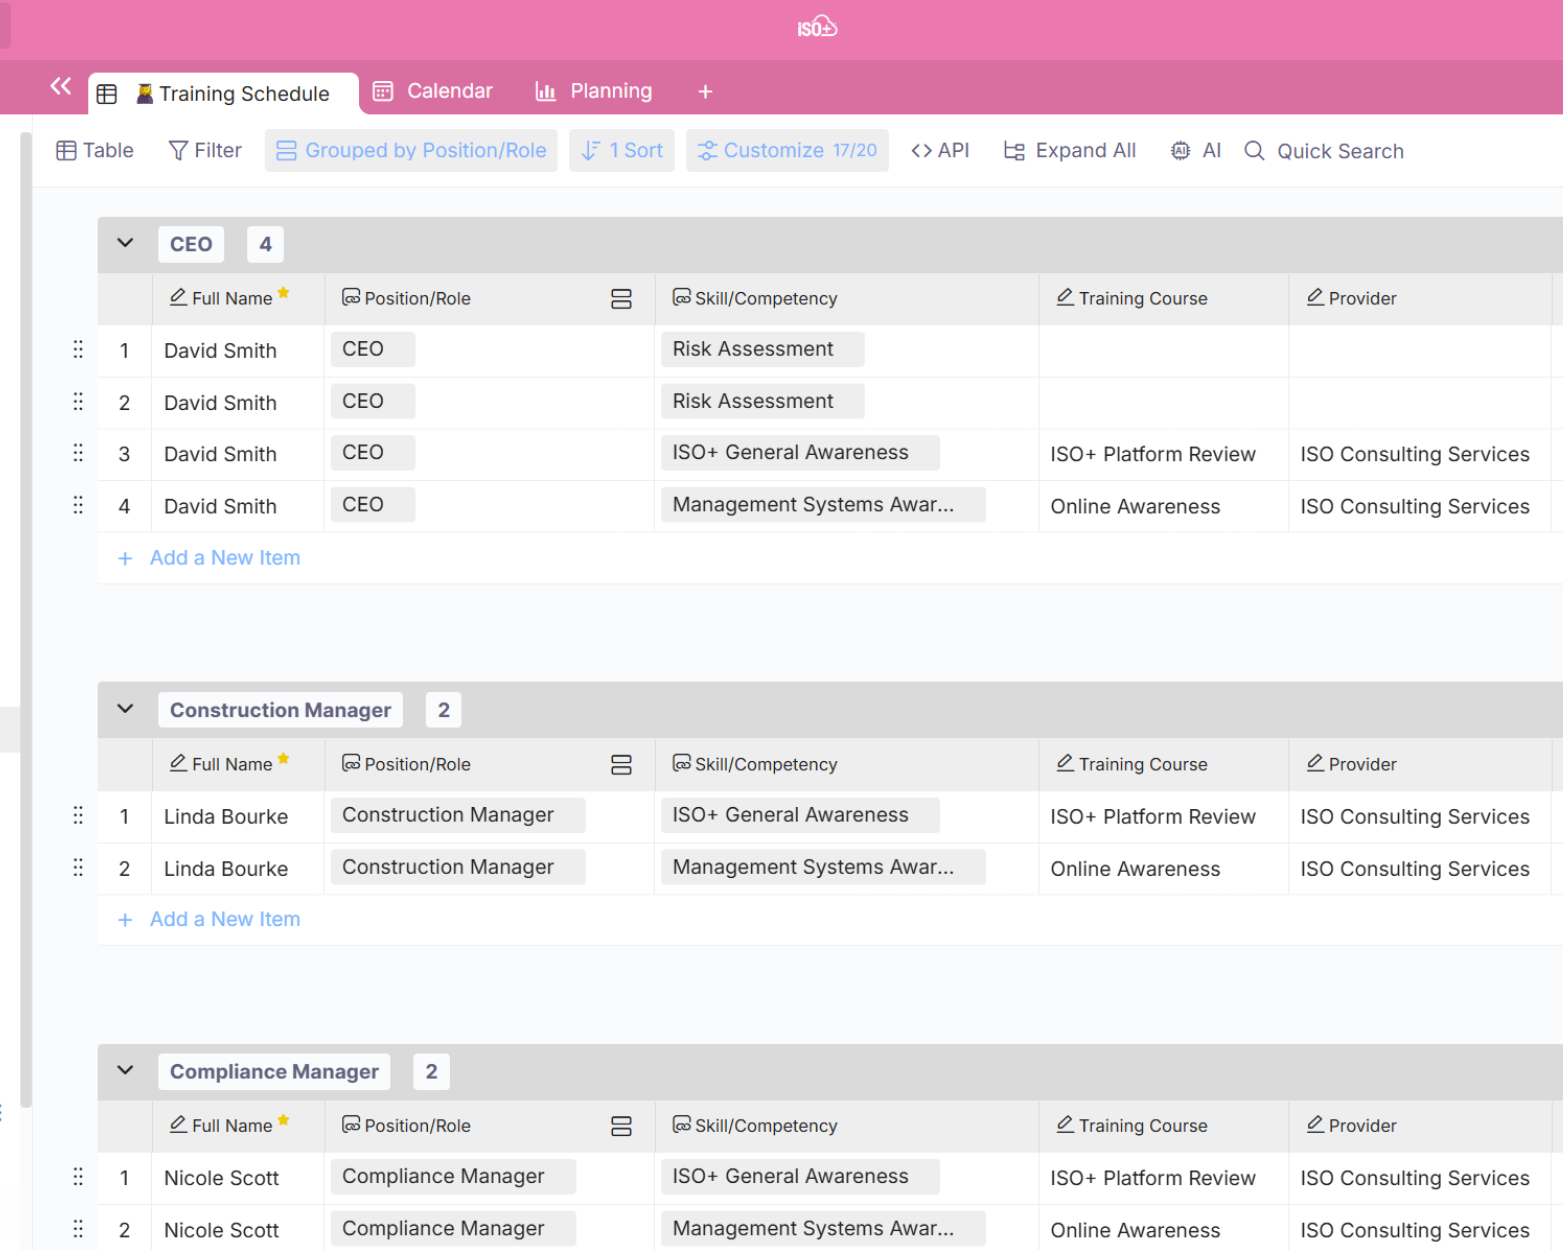The image size is (1563, 1250).
Task: Click drag handle for first Linda Bourke row
Action: 78,816
